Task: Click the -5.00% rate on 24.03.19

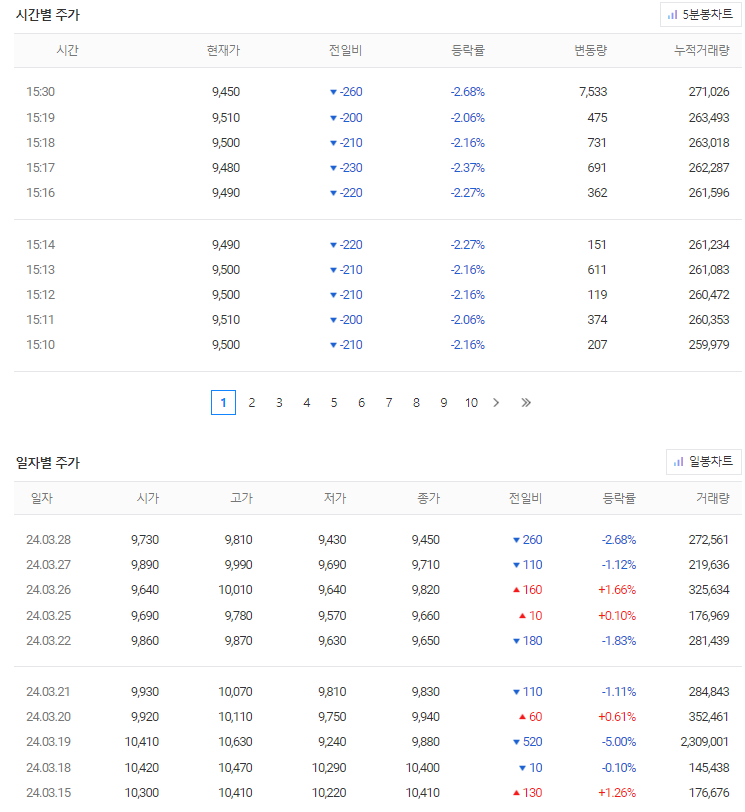Action: pos(619,742)
